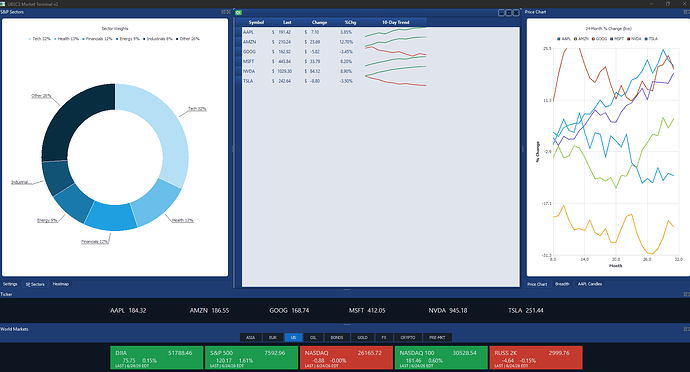Click the World Markets panel options icon
Viewport: 690px width, 372px height.
pyautogui.click(x=686, y=329)
